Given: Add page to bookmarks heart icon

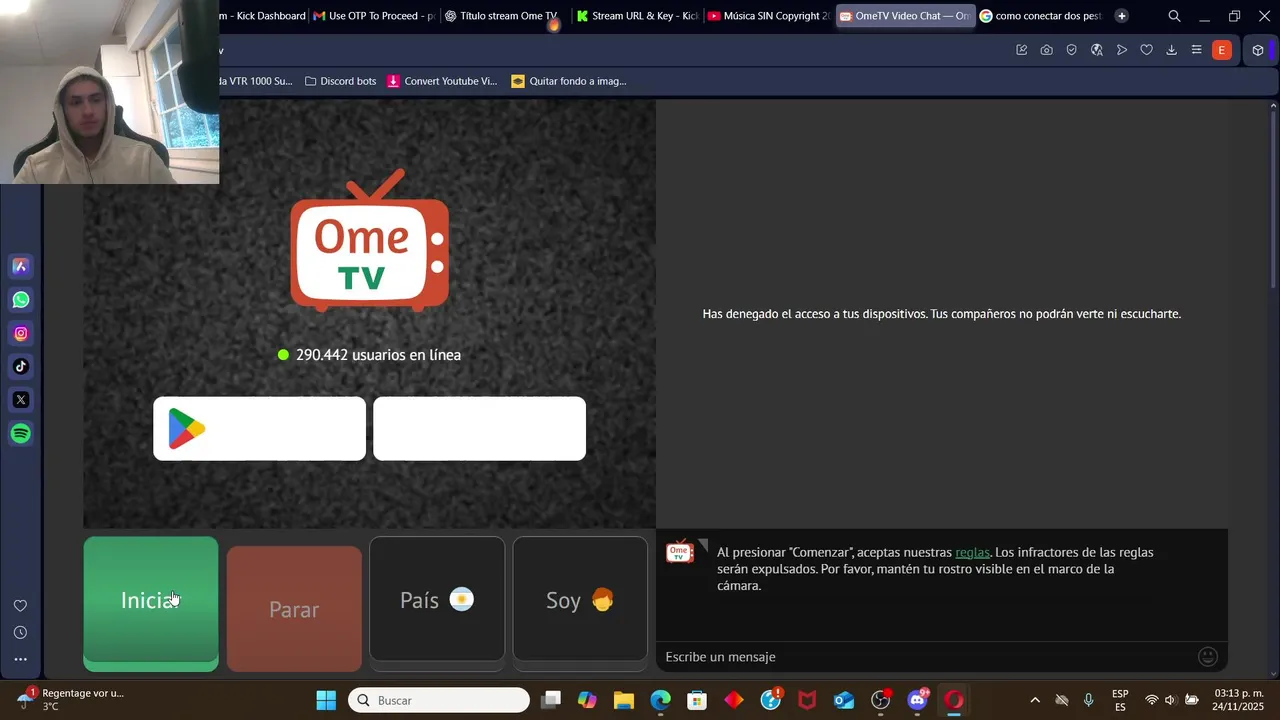Looking at the screenshot, I should [1146, 50].
